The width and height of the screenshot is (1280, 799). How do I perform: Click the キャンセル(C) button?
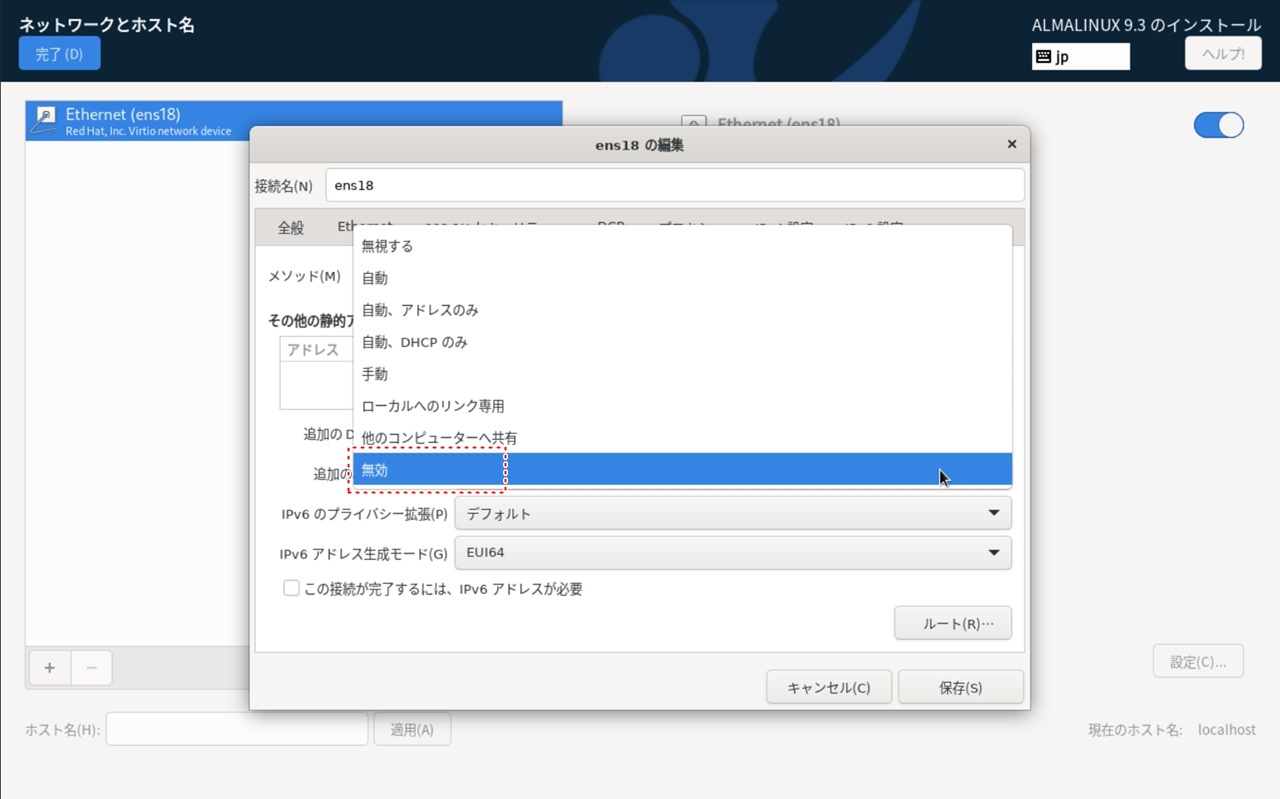point(828,688)
